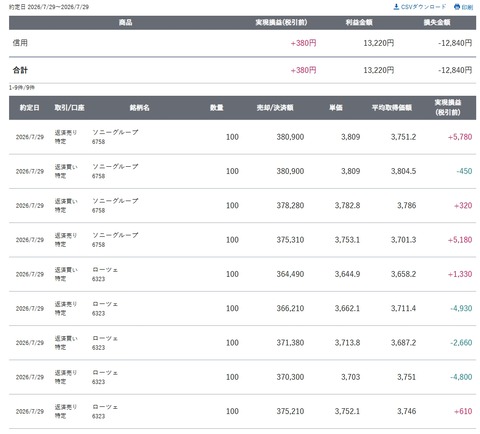Select the -4,930 realized loss value
This screenshot has width=480, height=434.
click(x=461, y=309)
